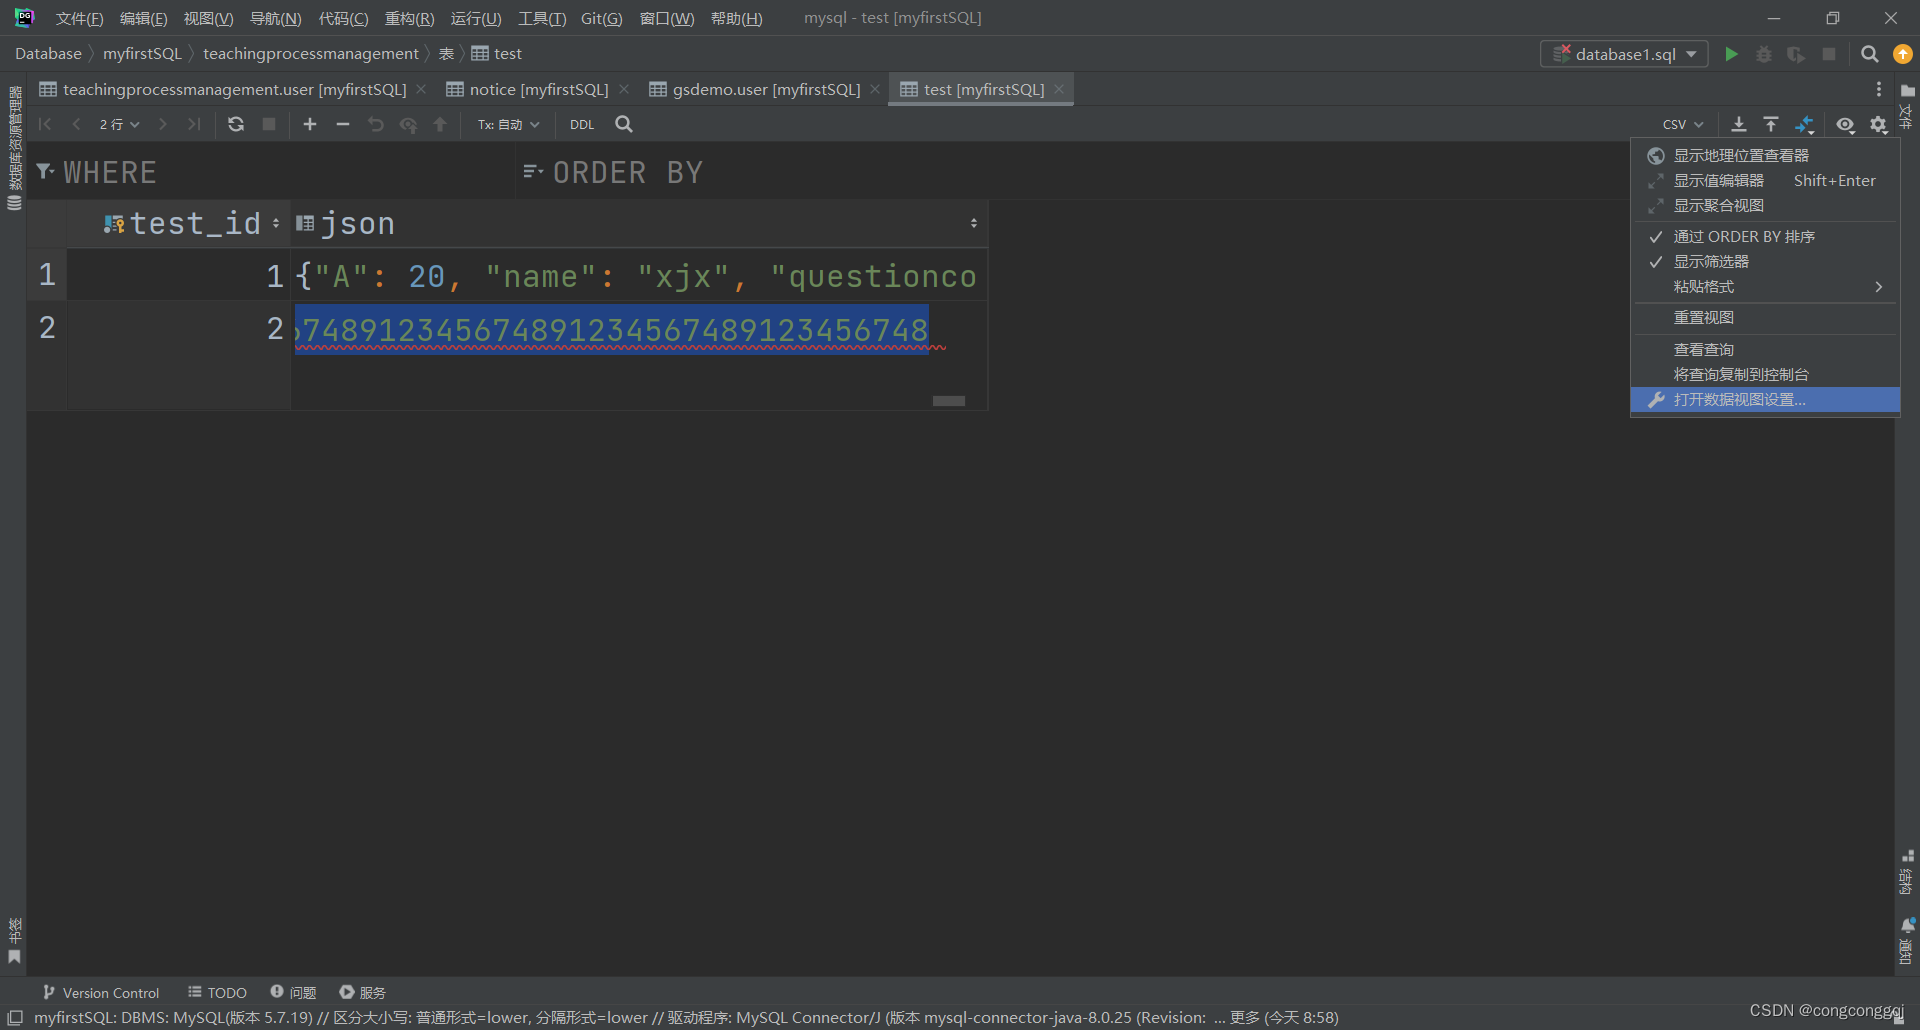Open database explorer side panel
The height and width of the screenshot is (1030, 1920).
pyautogui.click(x=15, y=147)
